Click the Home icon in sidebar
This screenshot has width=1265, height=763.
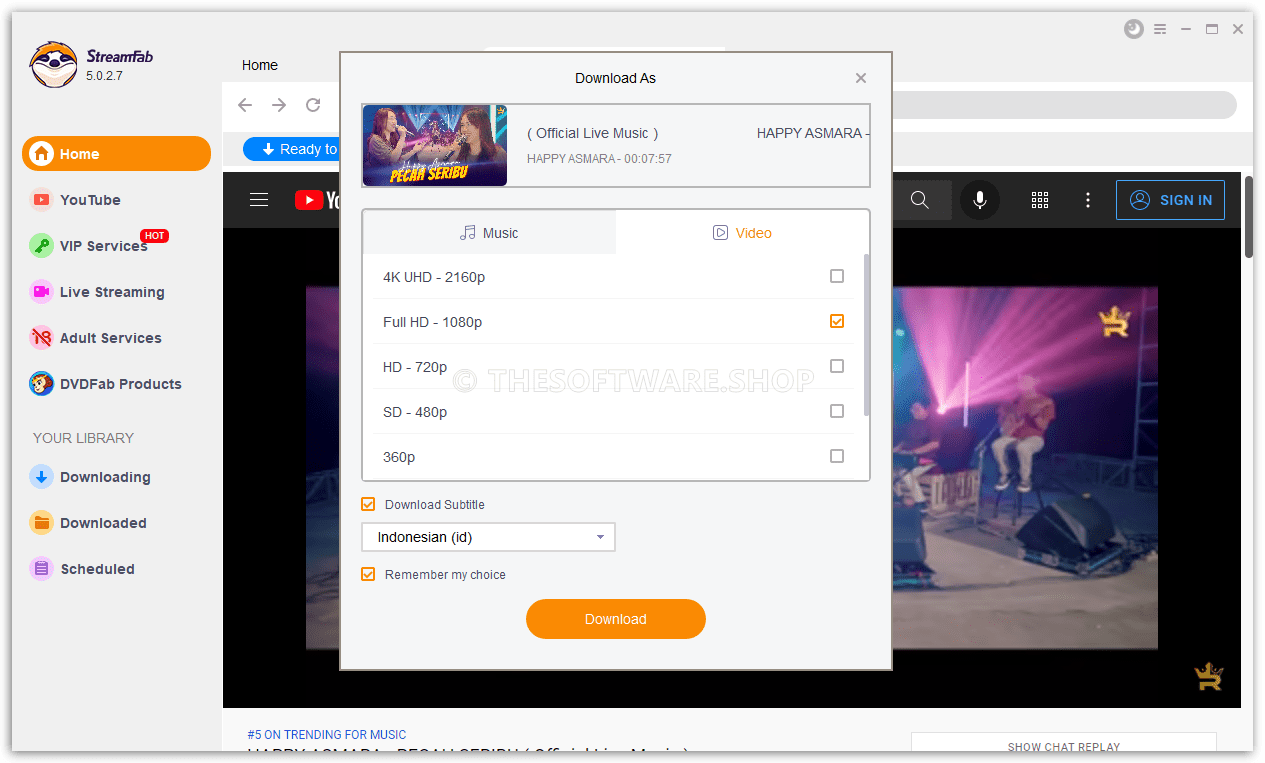click(41, 154)
